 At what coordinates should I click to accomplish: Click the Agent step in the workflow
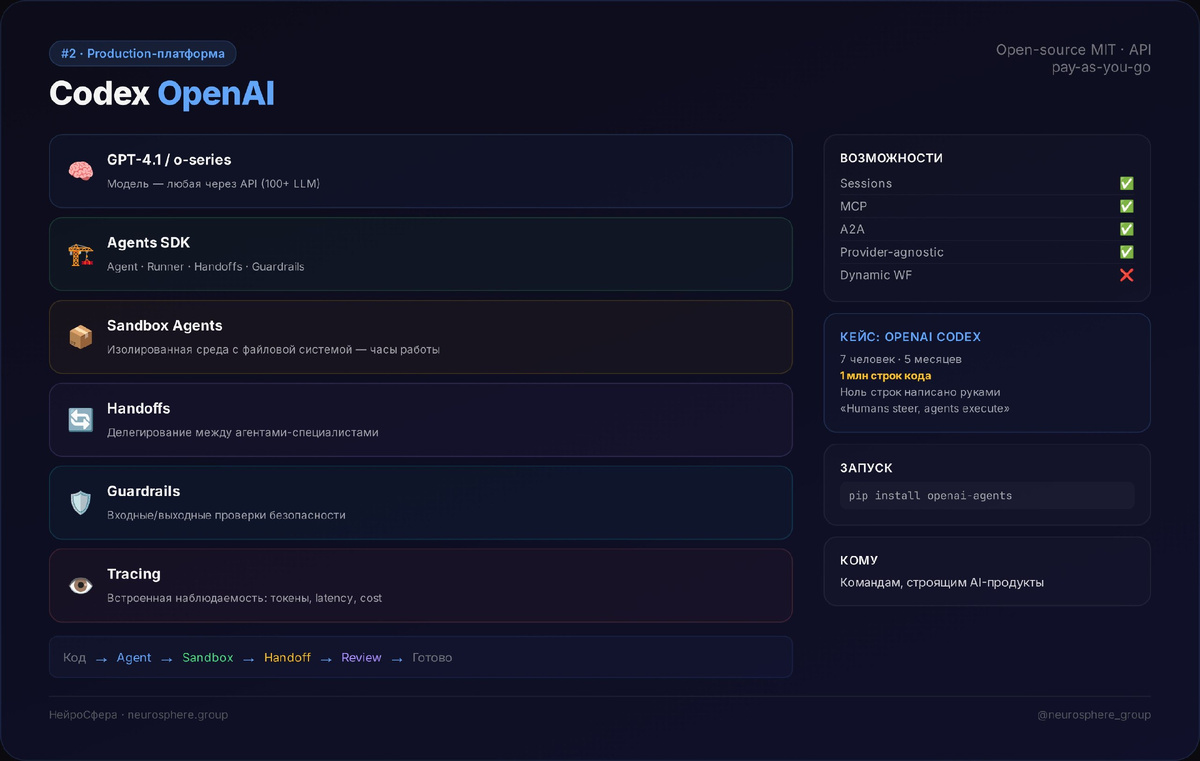(x=134, y=658)
